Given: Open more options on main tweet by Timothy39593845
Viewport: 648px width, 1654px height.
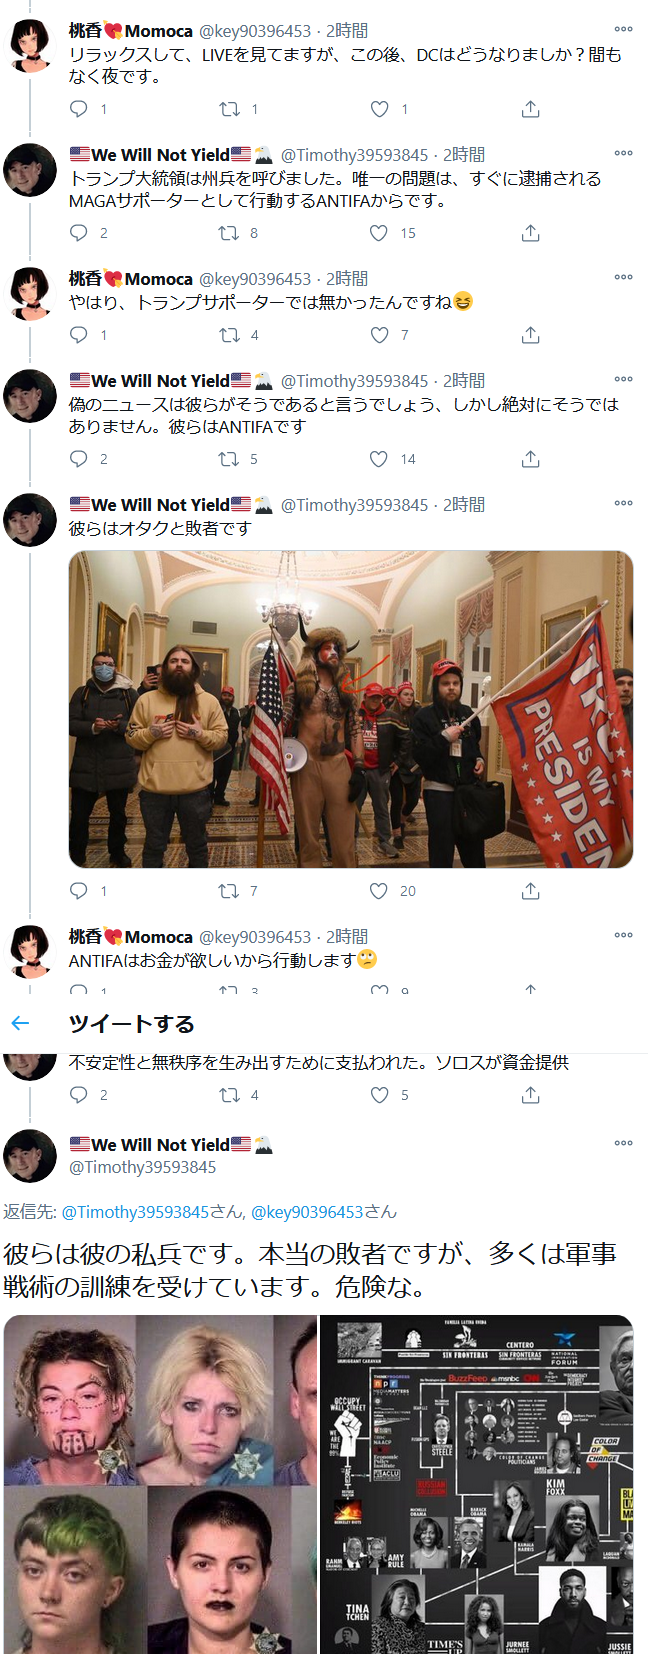Looking at the screenshot, I should point(624,1143).
